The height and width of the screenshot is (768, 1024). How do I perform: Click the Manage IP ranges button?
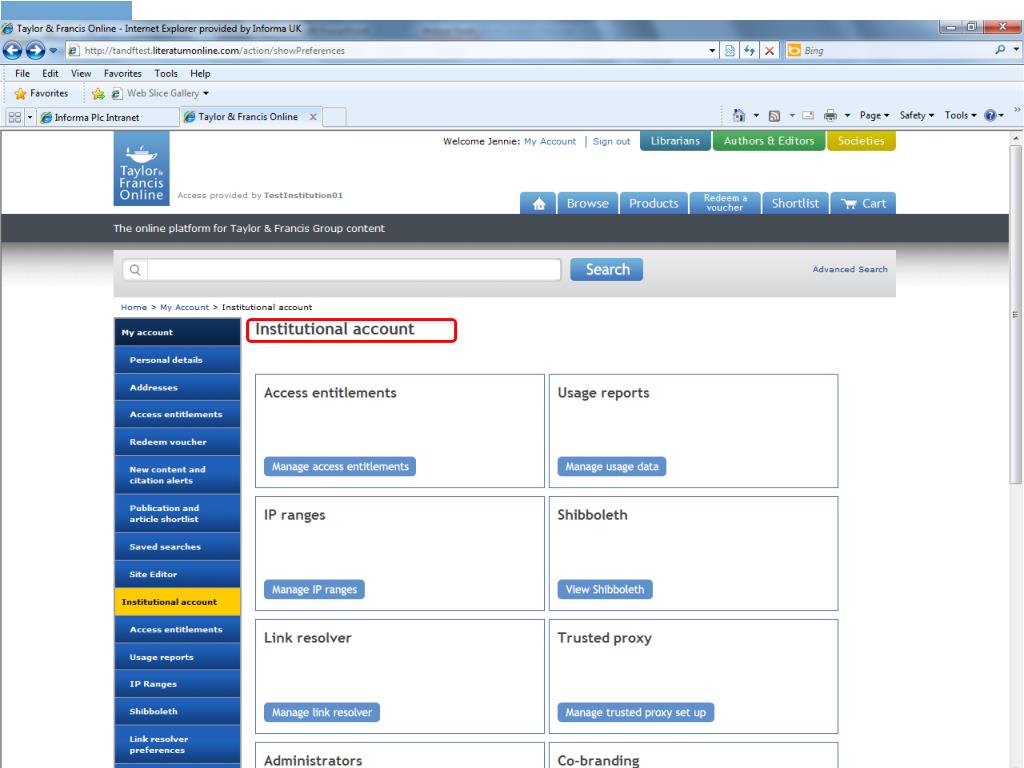click(314, 589)
